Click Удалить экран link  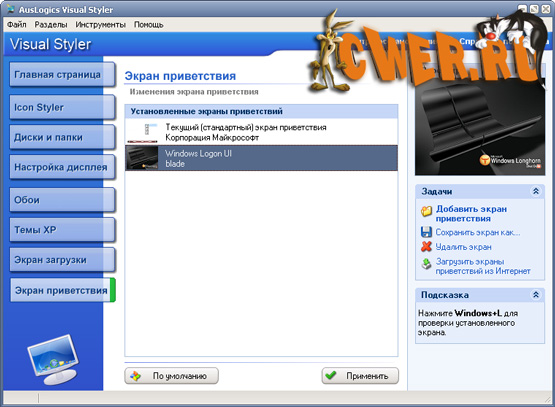[463, 247]
